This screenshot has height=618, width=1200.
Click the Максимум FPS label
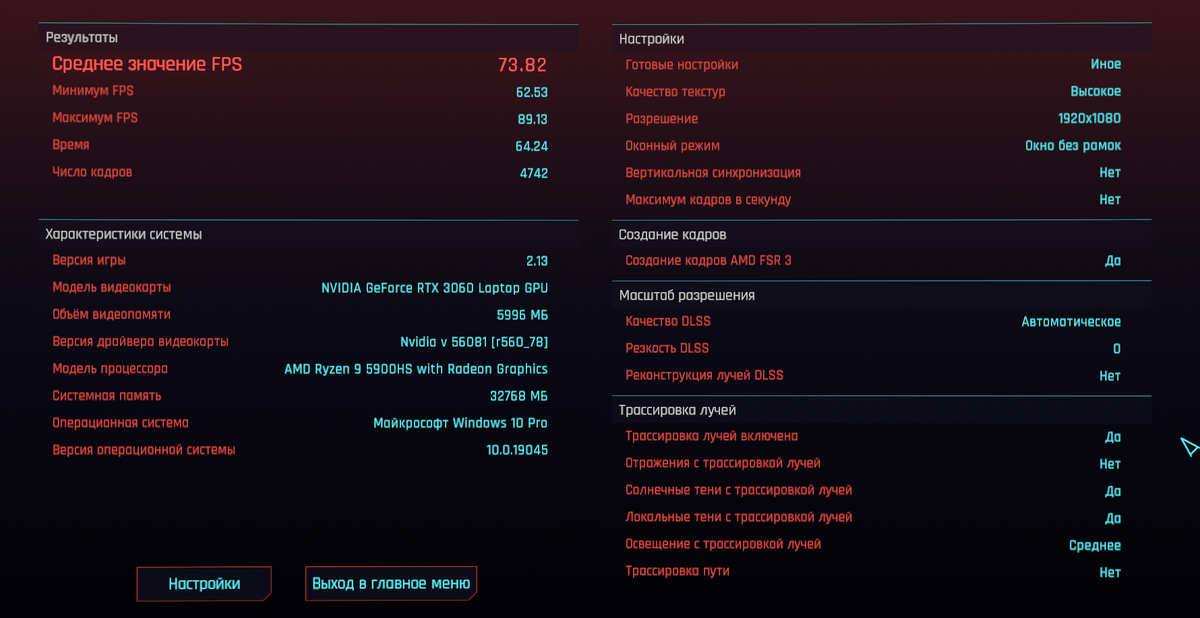[95, 118]
